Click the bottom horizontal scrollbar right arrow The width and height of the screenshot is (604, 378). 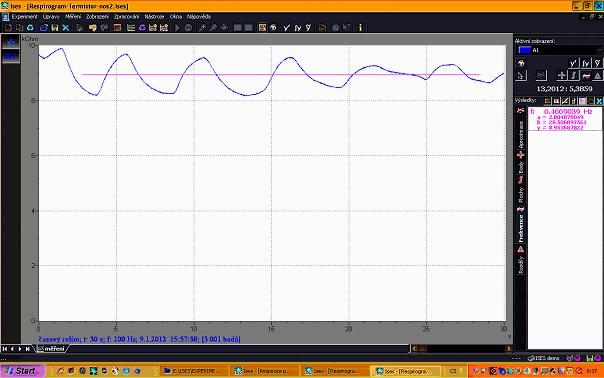508,349
